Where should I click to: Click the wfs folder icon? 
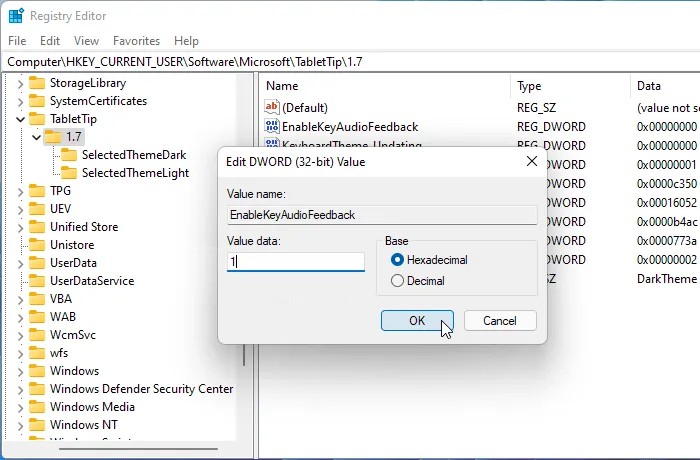coord(37,353)
